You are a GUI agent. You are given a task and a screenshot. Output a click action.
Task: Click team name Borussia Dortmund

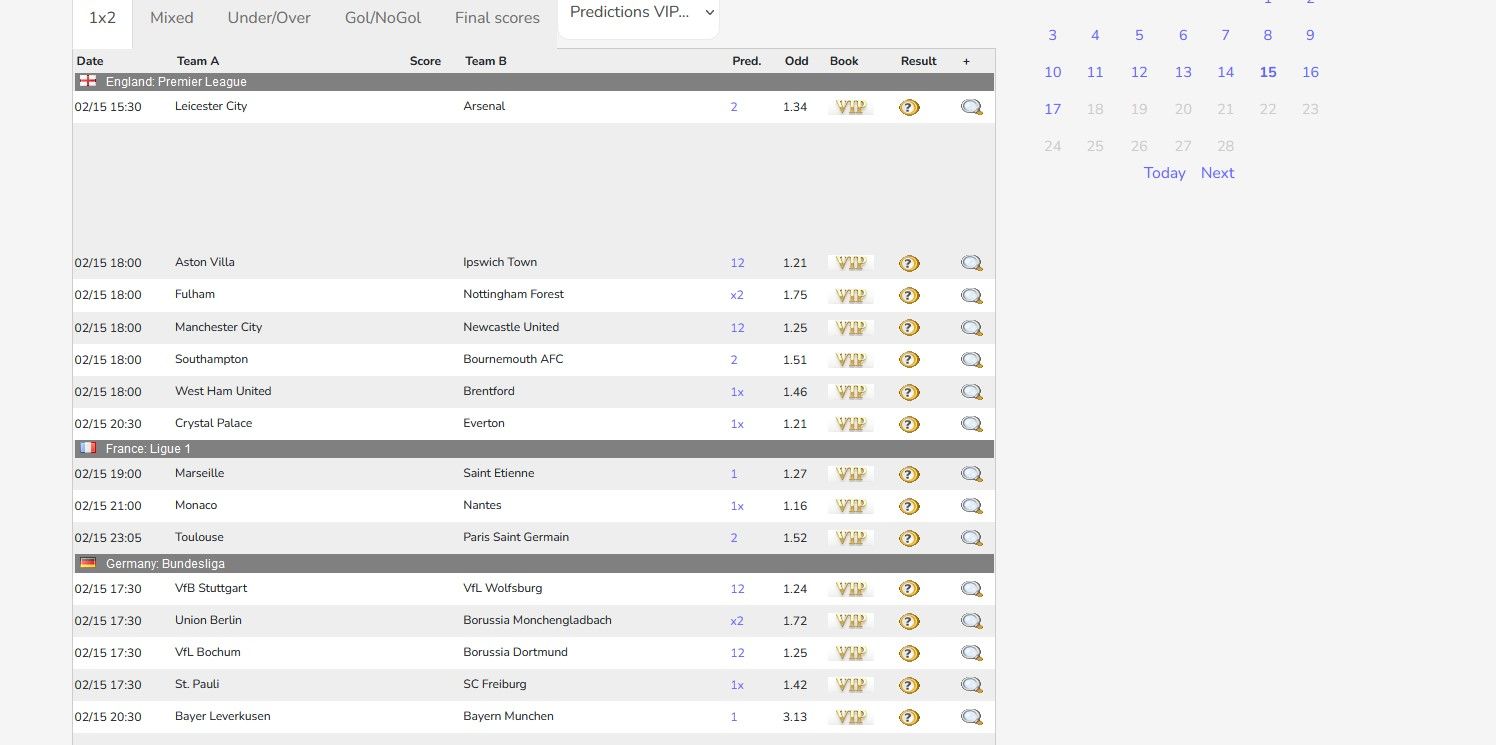515,652
